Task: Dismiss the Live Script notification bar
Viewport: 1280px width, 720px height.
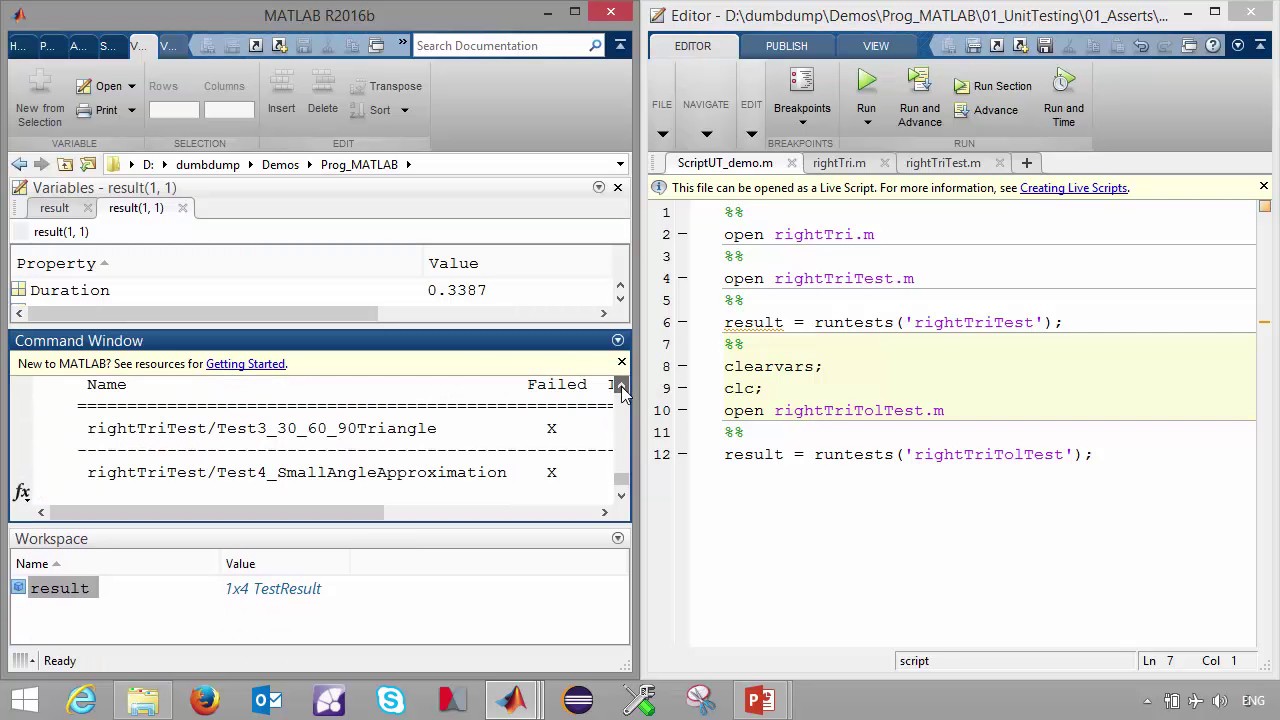Action: 1263,187
